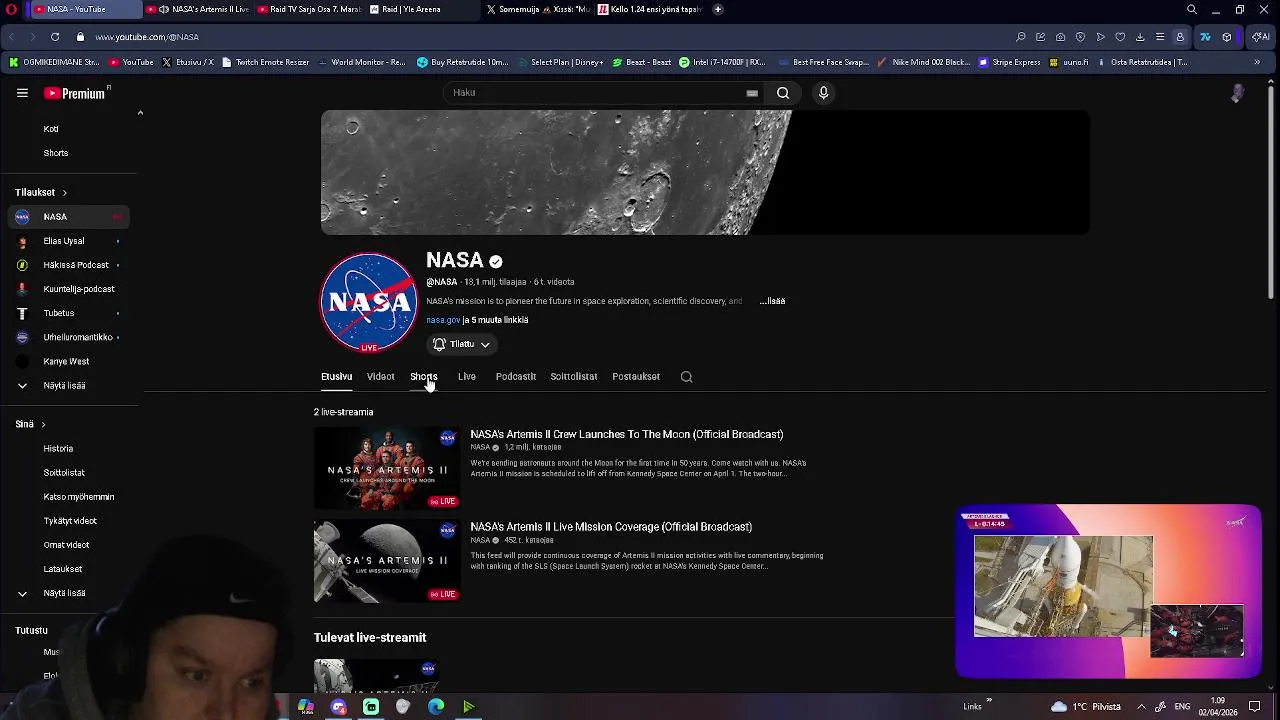Switch to the Postaukset tab

[636, 377]
